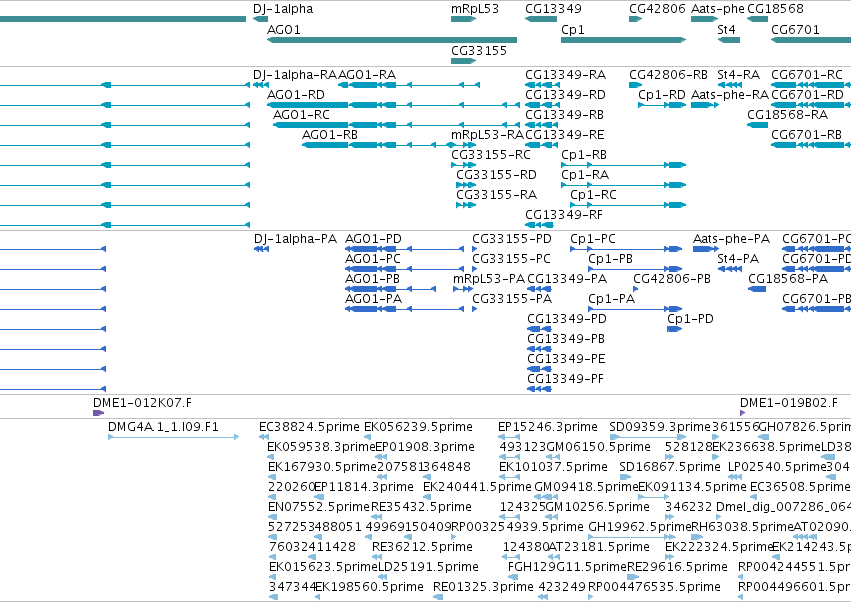This screenshot has width=851, height=602.
Task: Select transcript Cp1-RC
Action: click(x=628, y=205)
